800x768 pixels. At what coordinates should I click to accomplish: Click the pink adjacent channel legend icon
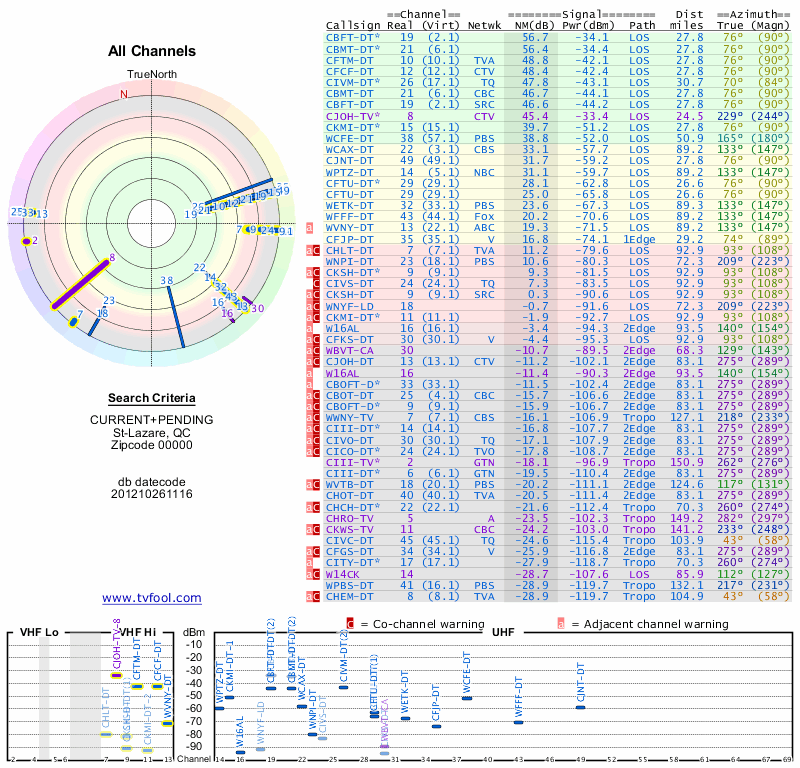(x=561, y=623)
